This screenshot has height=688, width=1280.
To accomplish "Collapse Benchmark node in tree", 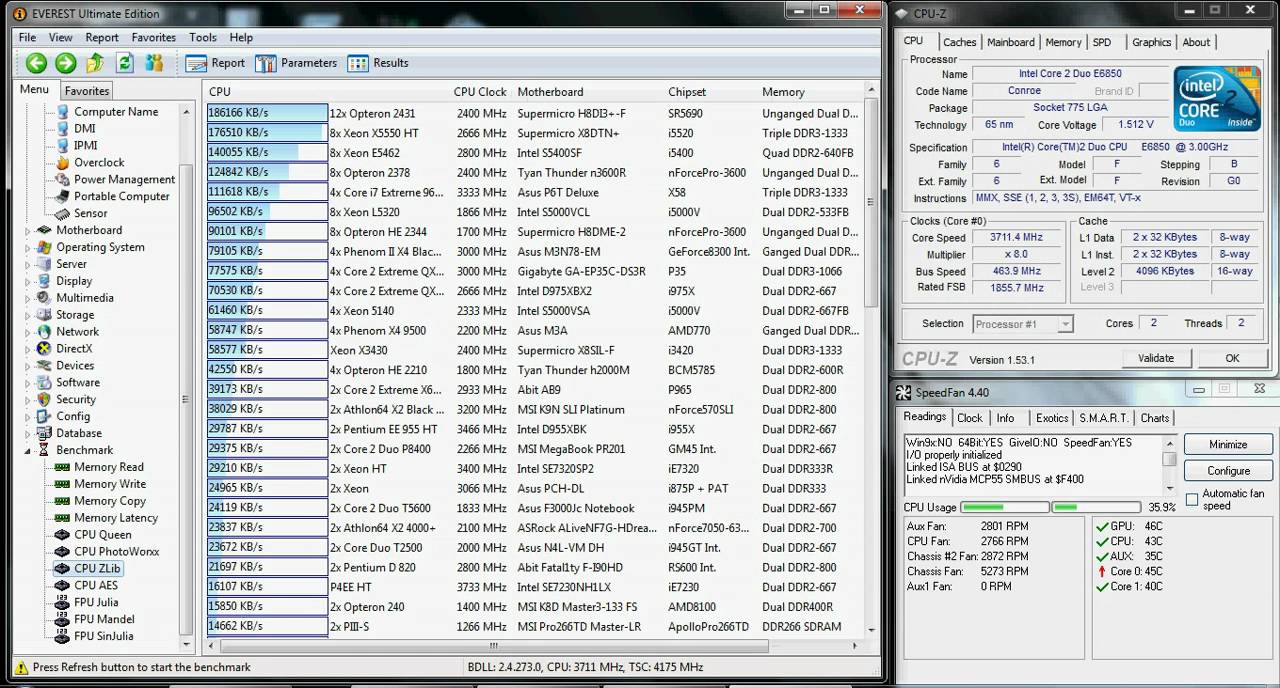I will point(29,451).
